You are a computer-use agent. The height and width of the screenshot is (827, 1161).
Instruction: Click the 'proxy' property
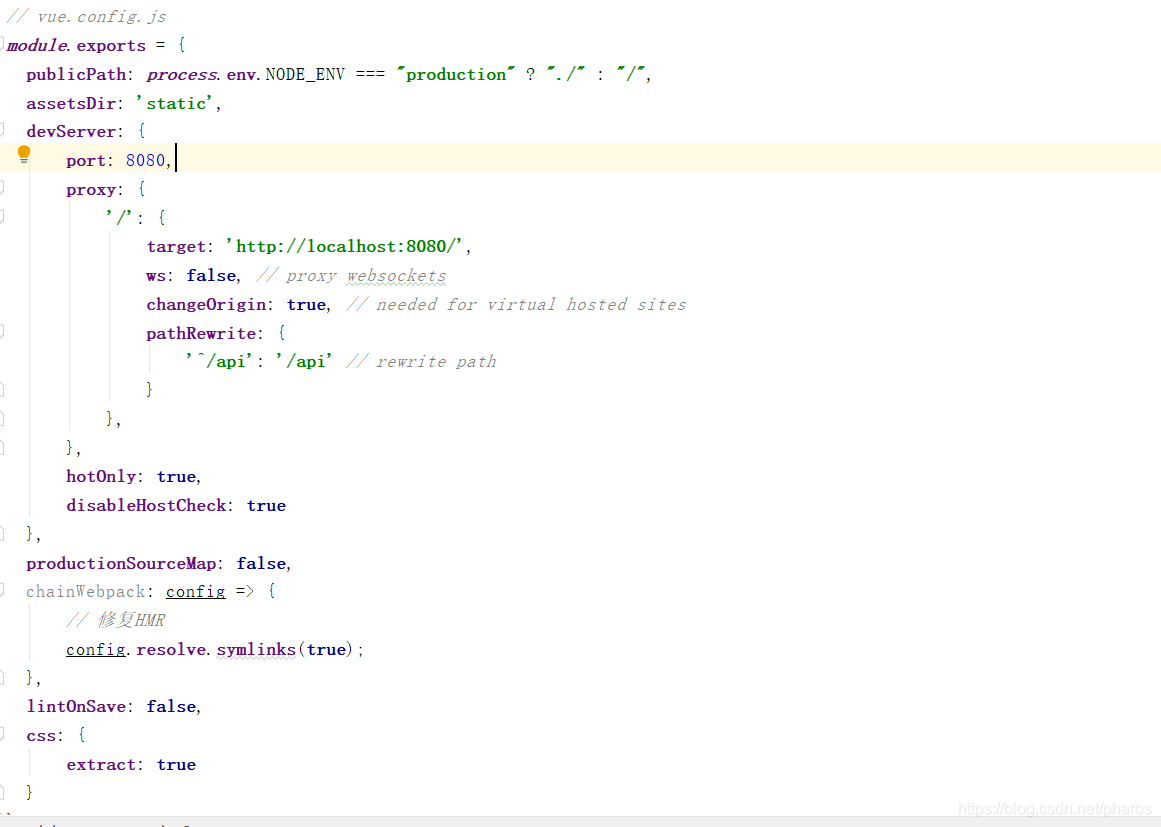pyautogui.click(x=91, y=190)
